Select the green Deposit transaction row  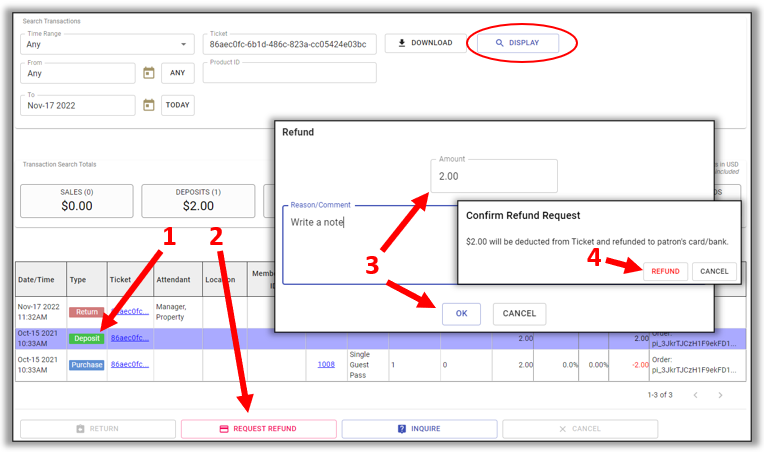coord(86,338)
